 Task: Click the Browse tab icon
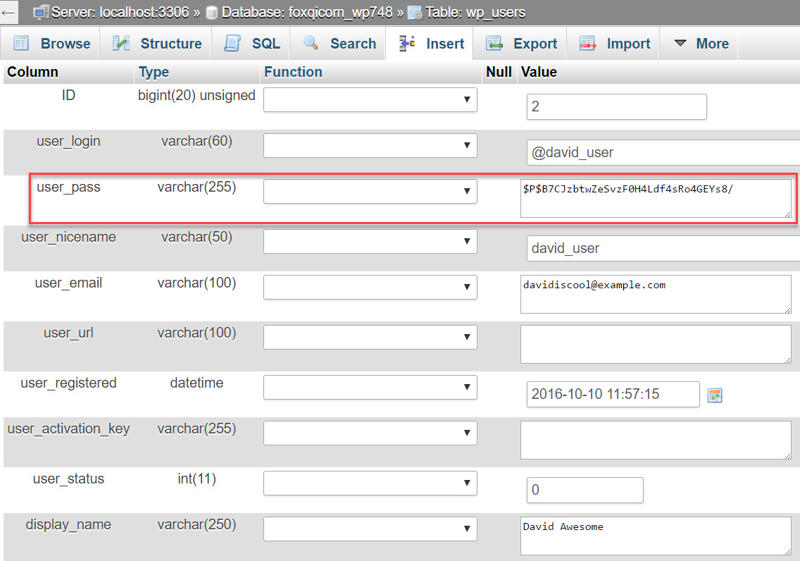(21, 43)
